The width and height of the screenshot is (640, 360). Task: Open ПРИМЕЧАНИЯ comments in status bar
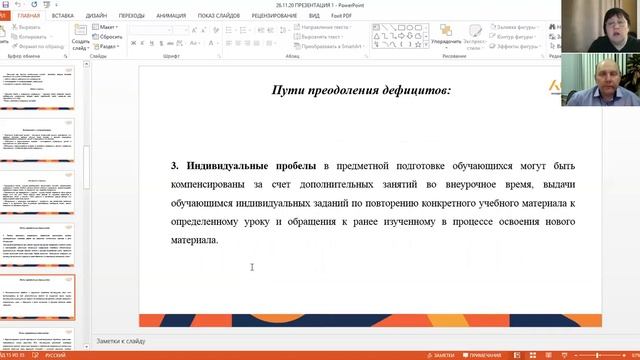[x=482, y=356]
